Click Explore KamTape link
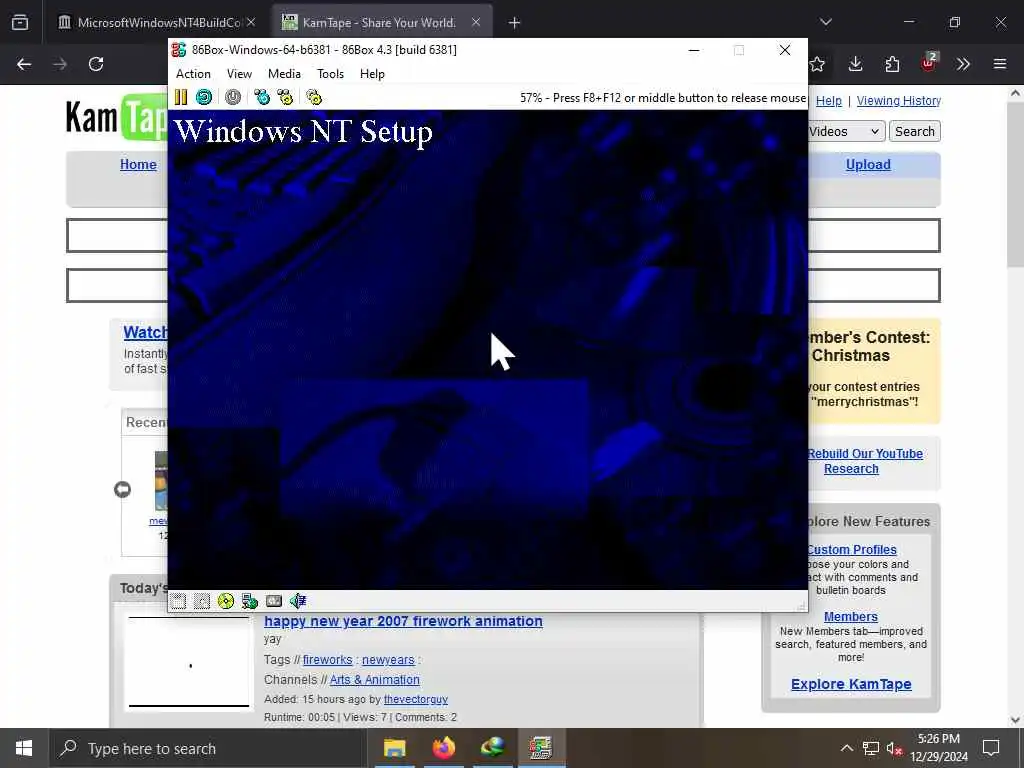The width and height of the screenshot is (1024, 768). 851,684
